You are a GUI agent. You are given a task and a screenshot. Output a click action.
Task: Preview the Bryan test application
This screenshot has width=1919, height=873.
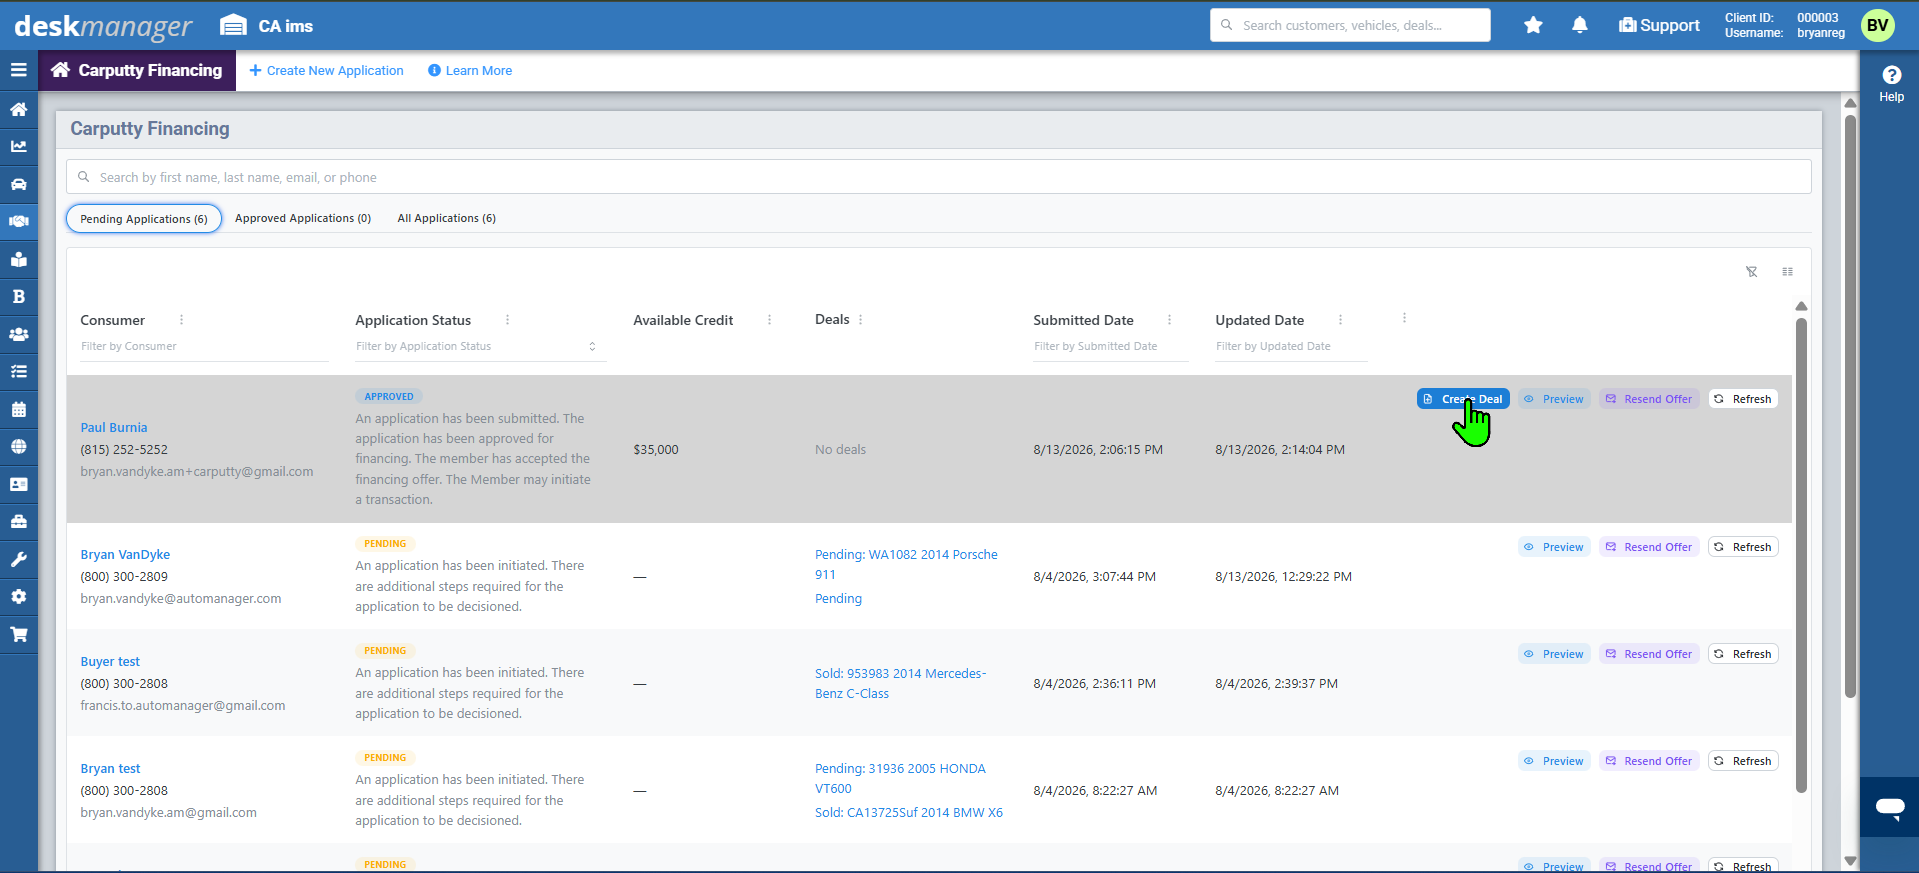point(1554,761)
